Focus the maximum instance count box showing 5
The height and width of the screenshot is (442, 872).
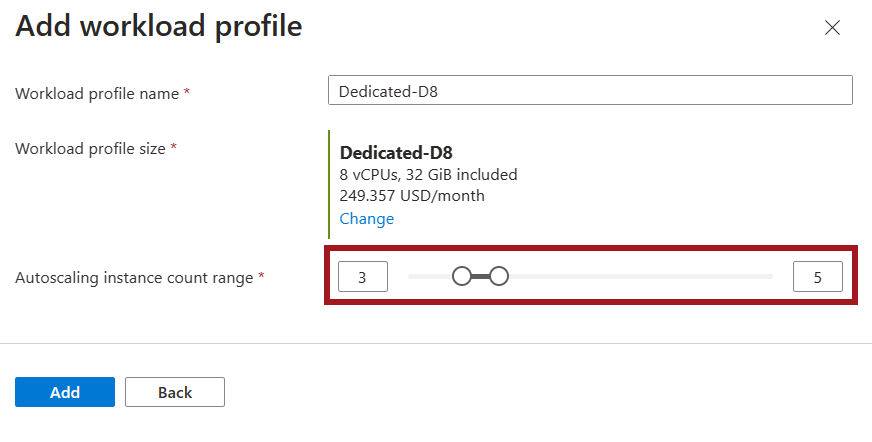(x=817, y=277)
